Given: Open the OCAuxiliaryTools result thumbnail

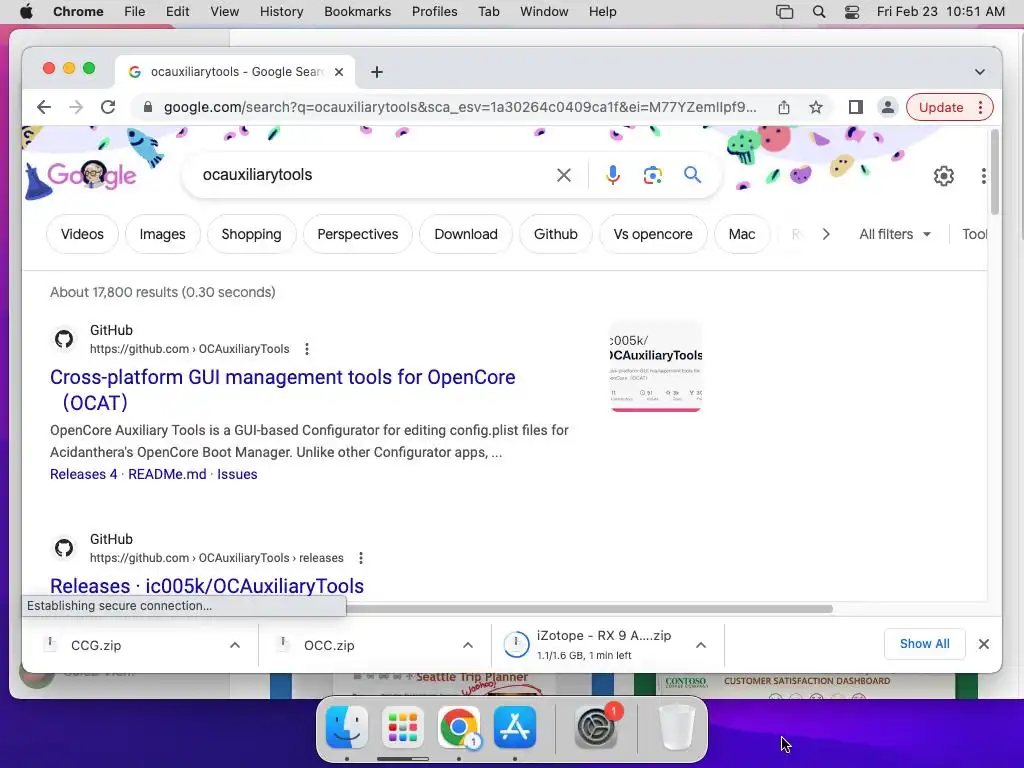Looking at the screenshot, I should pyautogui.click(x=656, y=366).
